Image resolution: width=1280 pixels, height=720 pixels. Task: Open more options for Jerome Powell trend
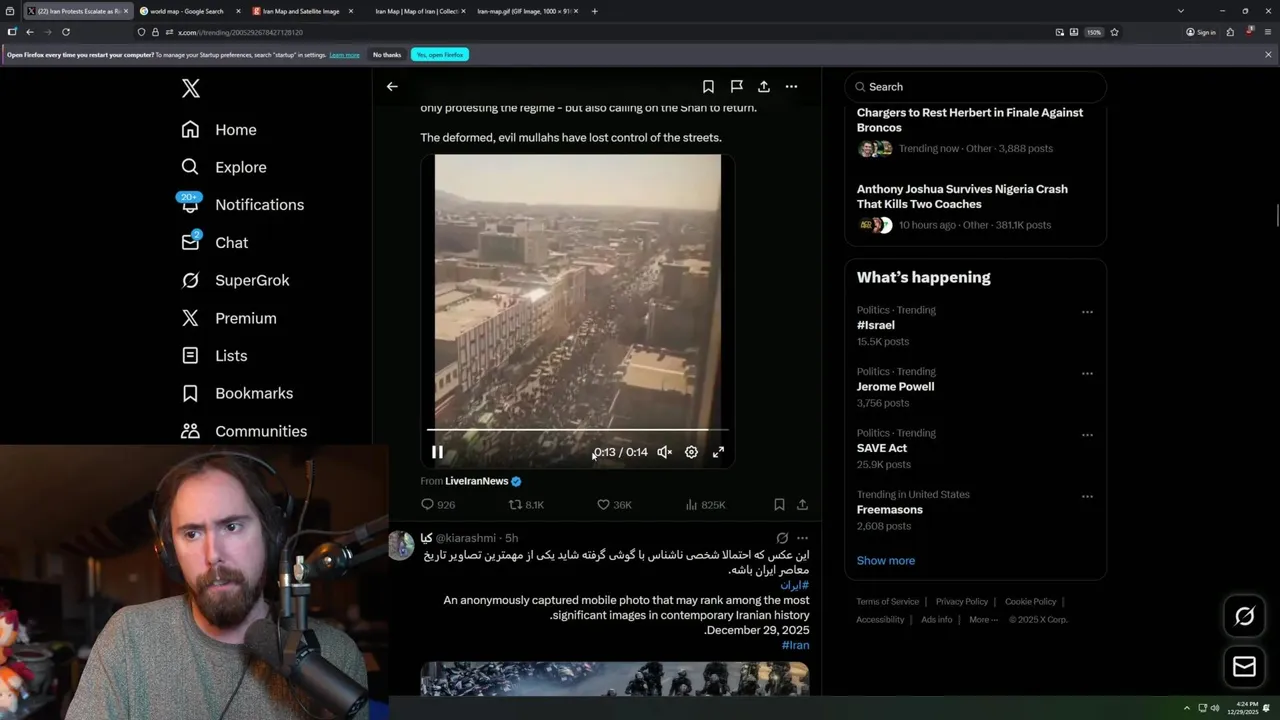(1087, 374)
